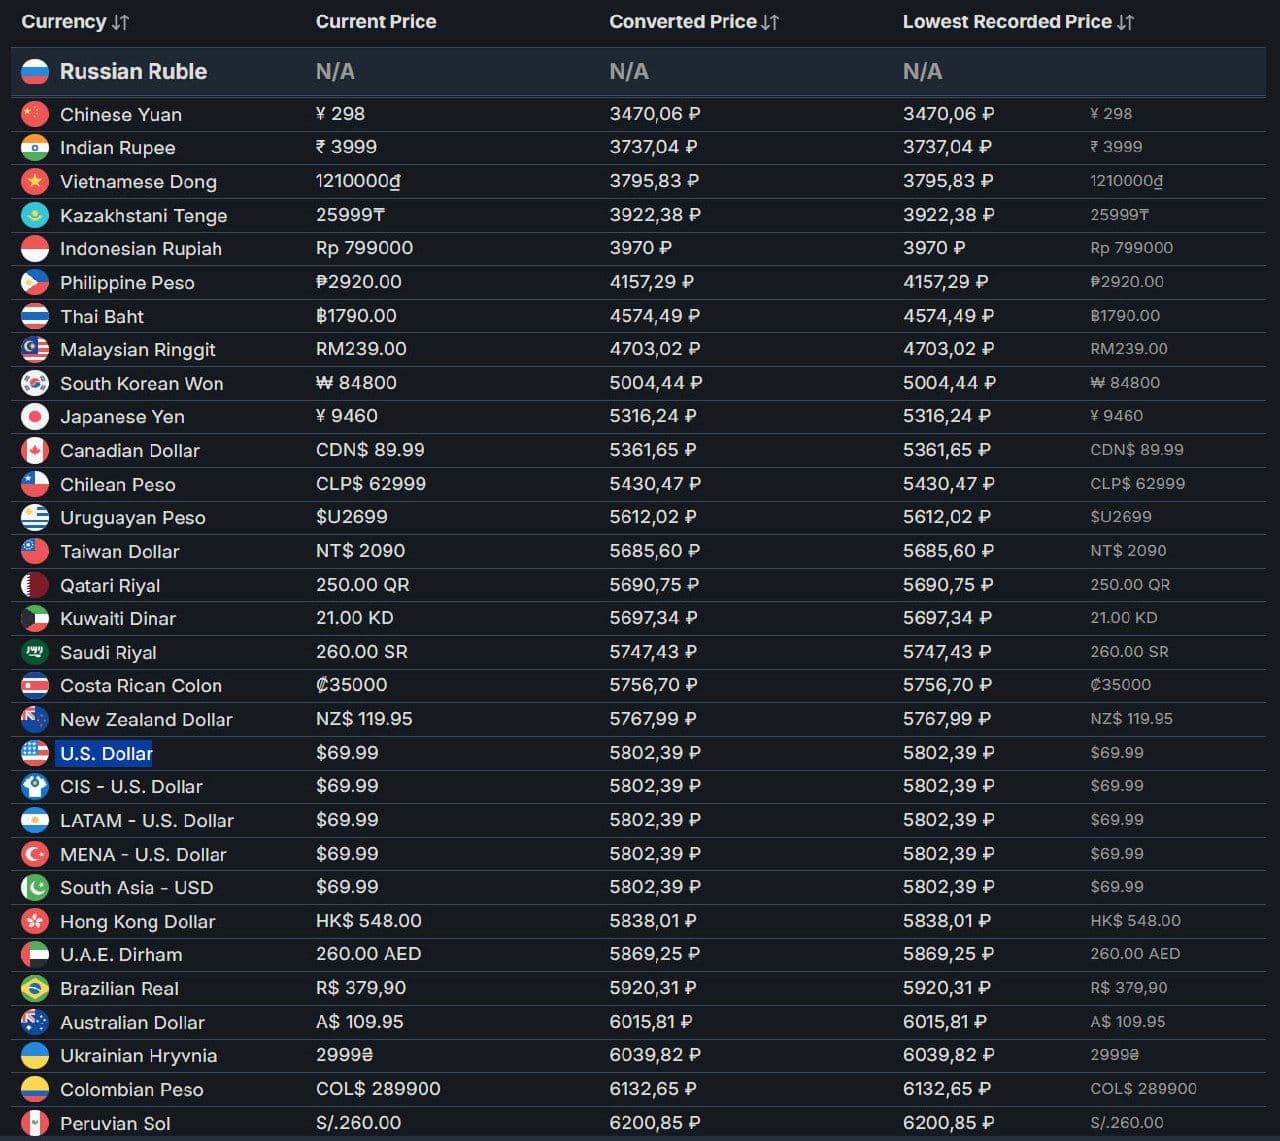Sort table by Currency column arrows
The height and width of the screenshot is (1141, 1280).
click(120, 22)
